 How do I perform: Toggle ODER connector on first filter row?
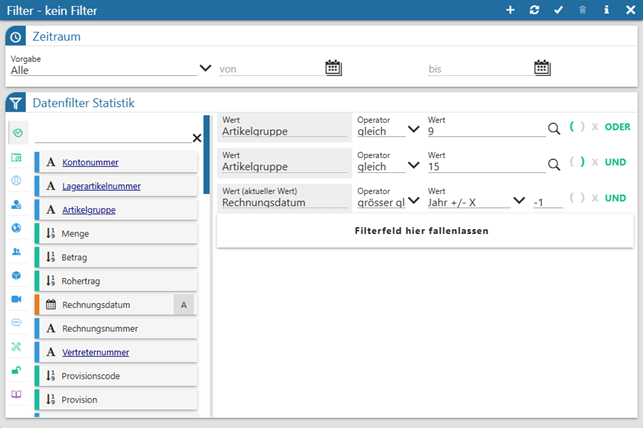pyautogui.click(x=618, y=127)
